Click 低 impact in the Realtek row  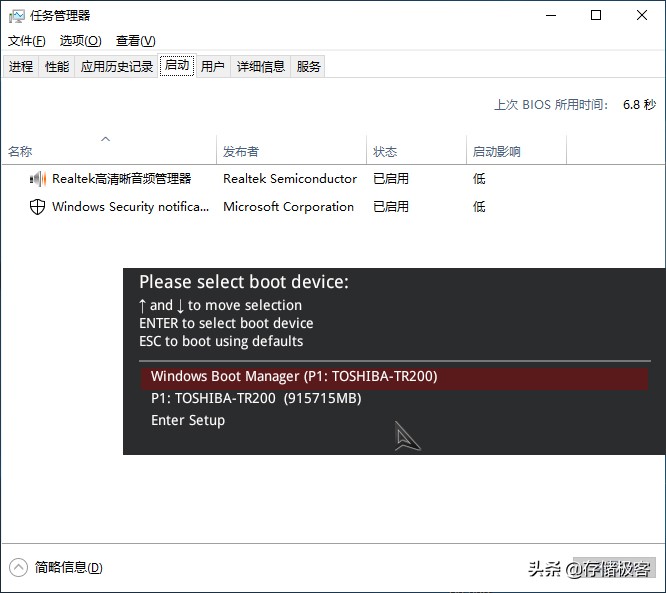[479, 179]
